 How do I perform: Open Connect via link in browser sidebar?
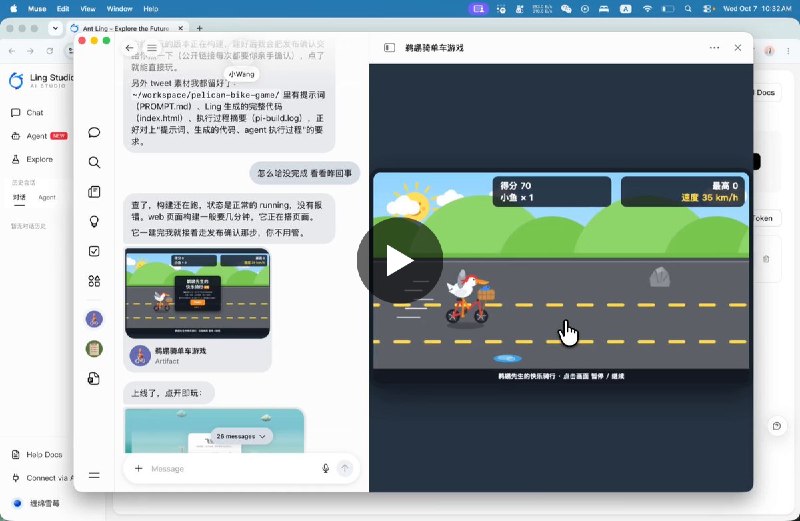point(41,478)
